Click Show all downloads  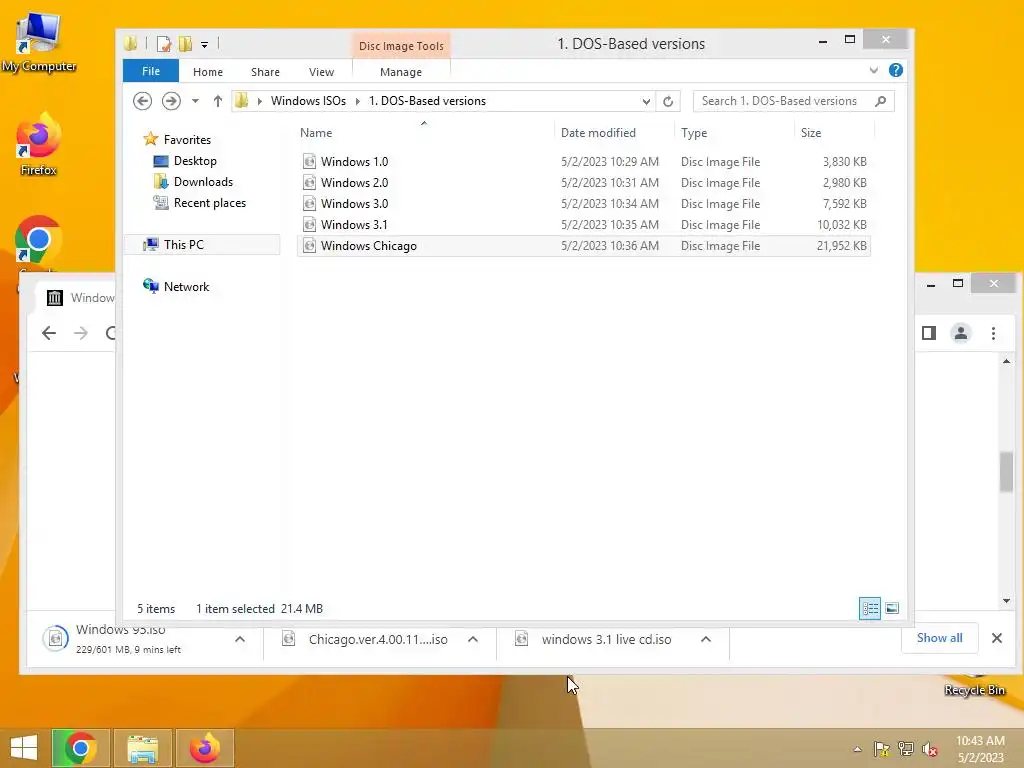tap(939, 638)
